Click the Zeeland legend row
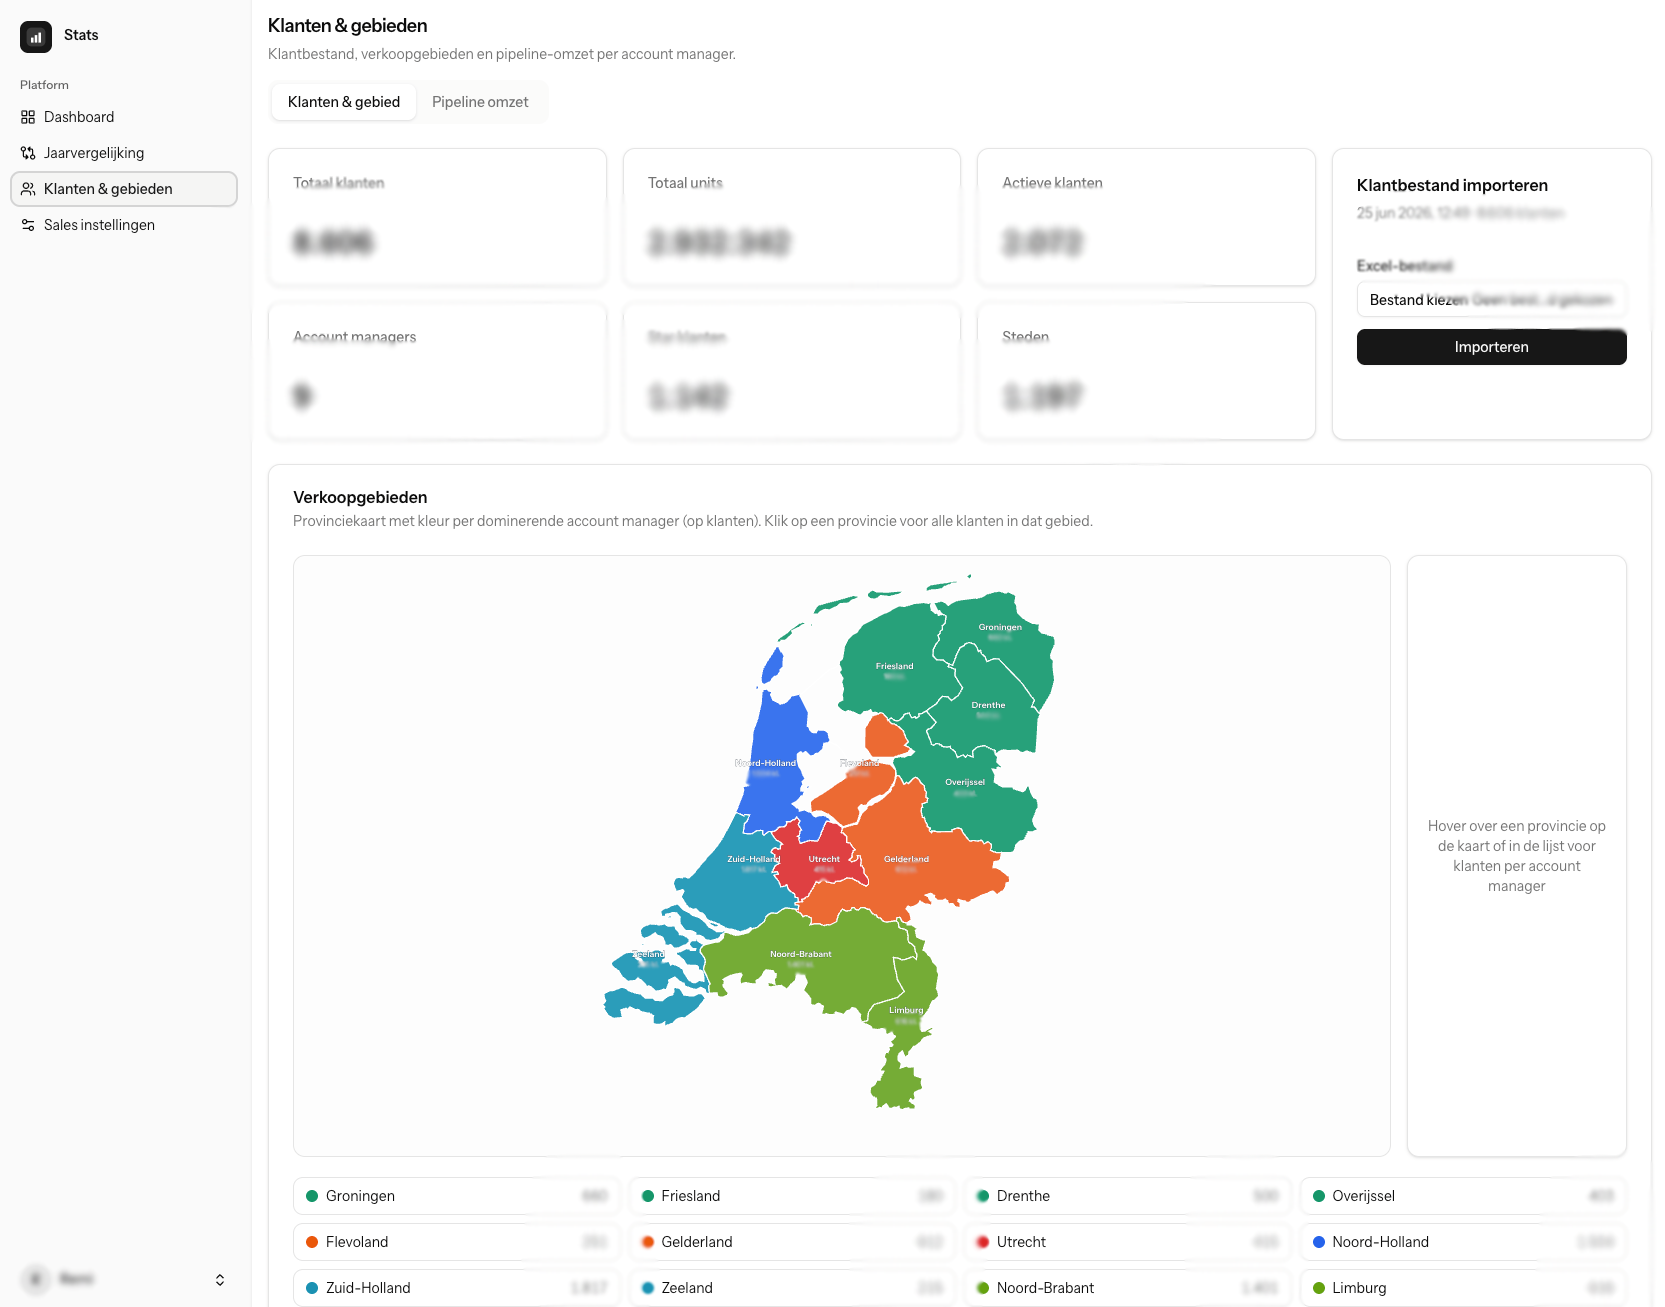 click(x=792, y=1288)
